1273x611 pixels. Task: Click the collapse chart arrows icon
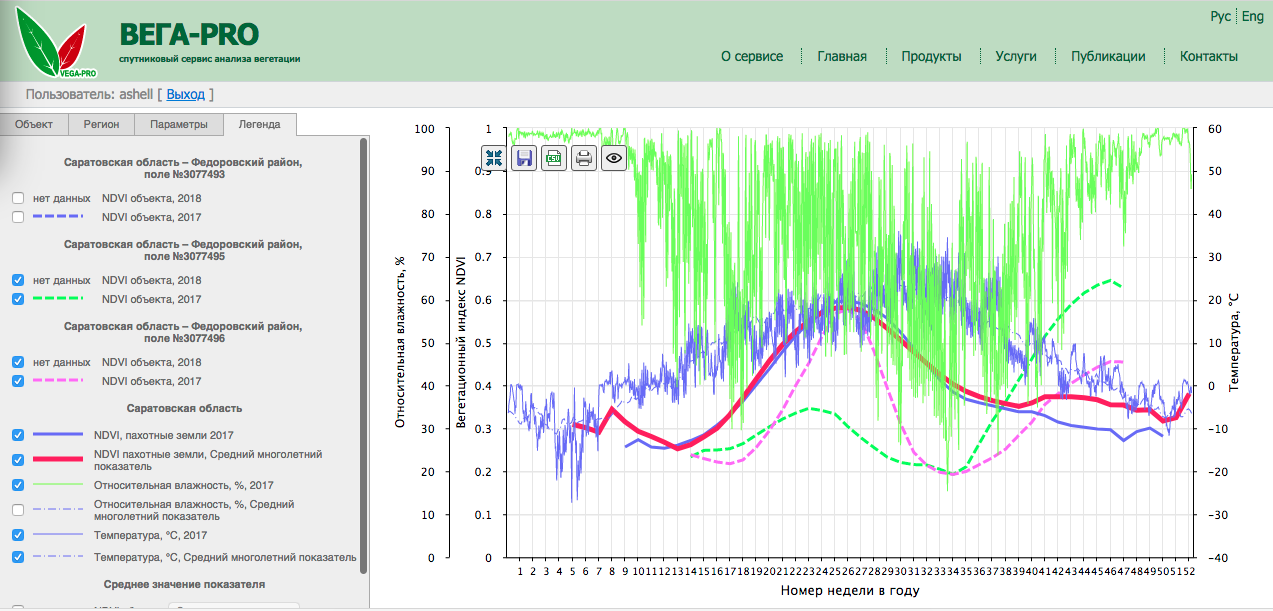(494, 158)
